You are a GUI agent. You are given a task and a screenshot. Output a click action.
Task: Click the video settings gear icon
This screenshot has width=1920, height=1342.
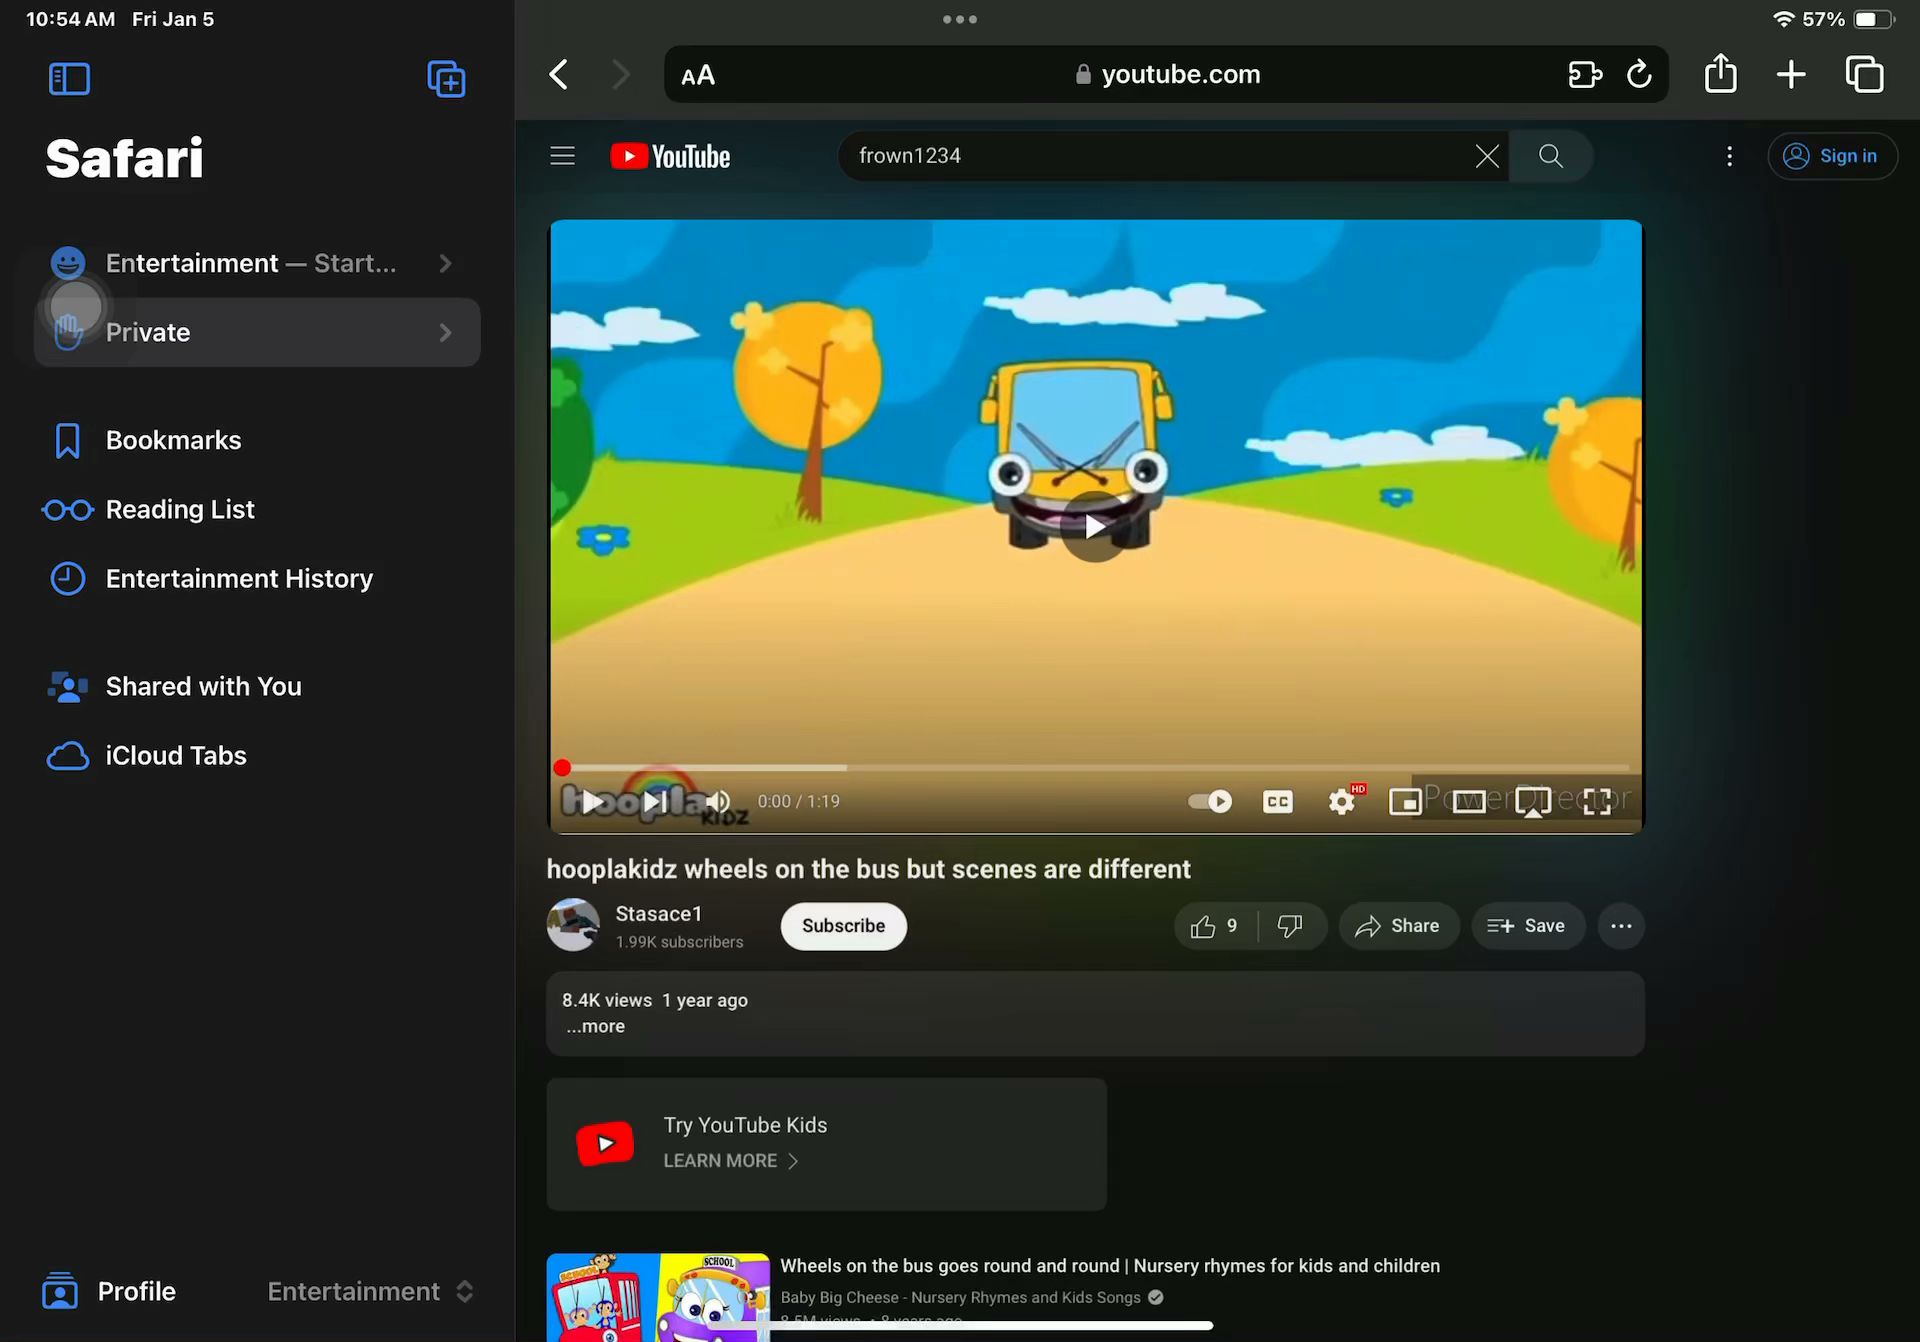coord(1342,802)
